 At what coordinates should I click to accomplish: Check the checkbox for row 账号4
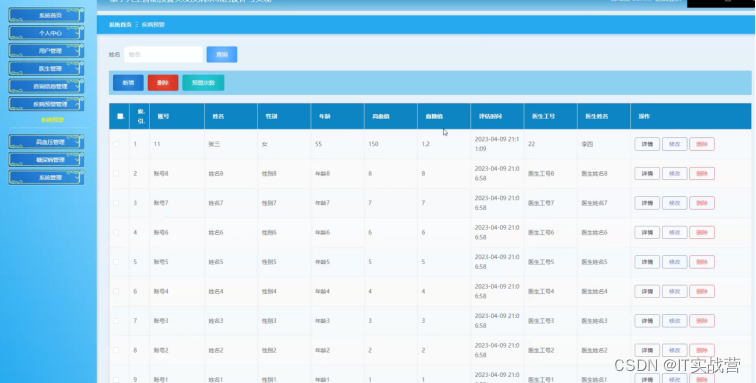(x=116, y=291)
